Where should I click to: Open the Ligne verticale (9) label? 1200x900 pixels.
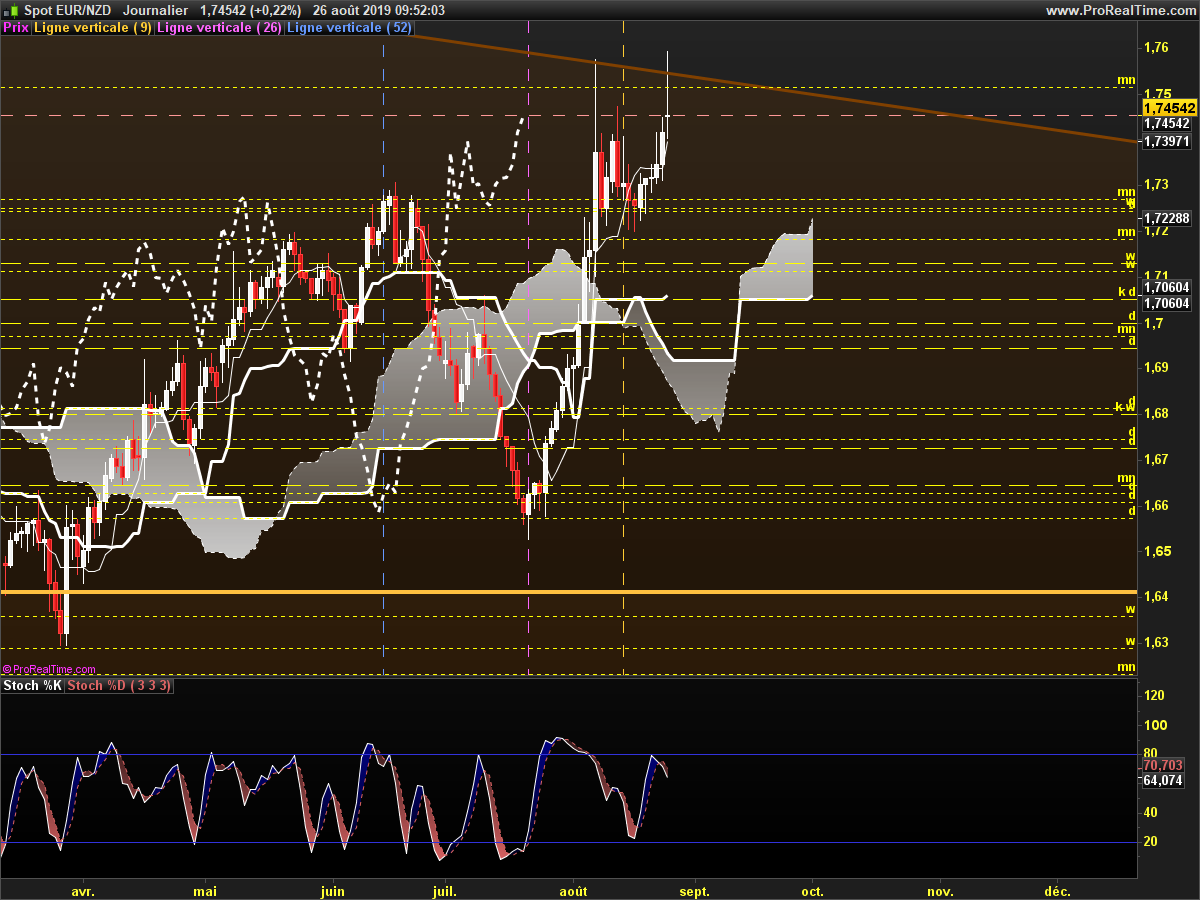(93, 28)
